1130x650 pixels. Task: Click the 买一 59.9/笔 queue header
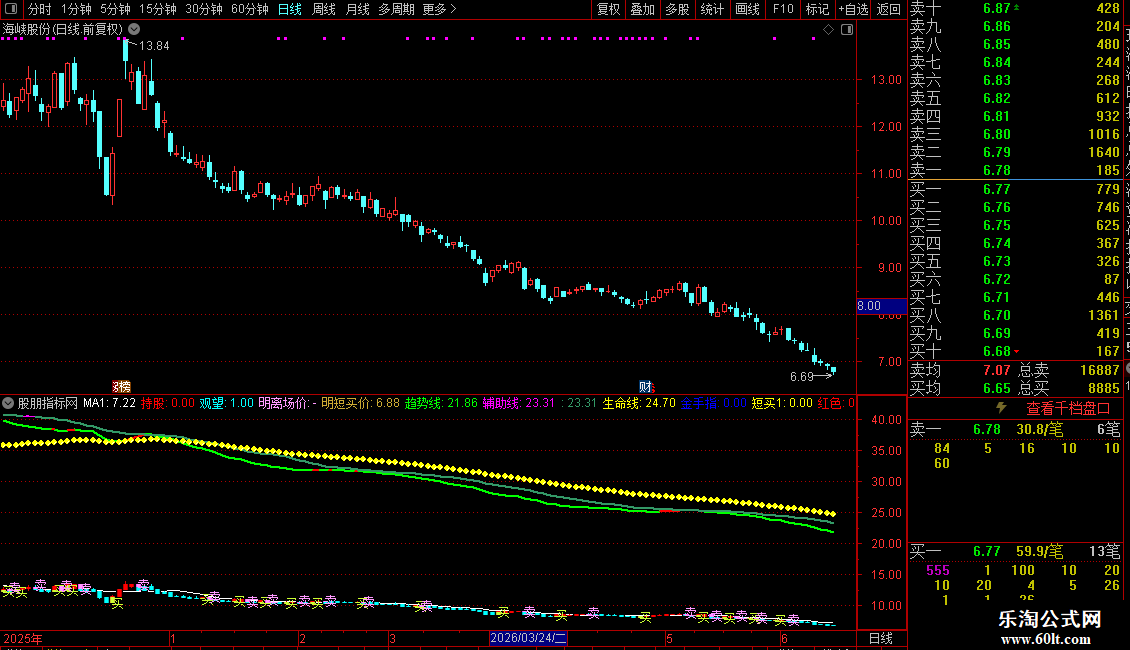(x=1015, y=552)
